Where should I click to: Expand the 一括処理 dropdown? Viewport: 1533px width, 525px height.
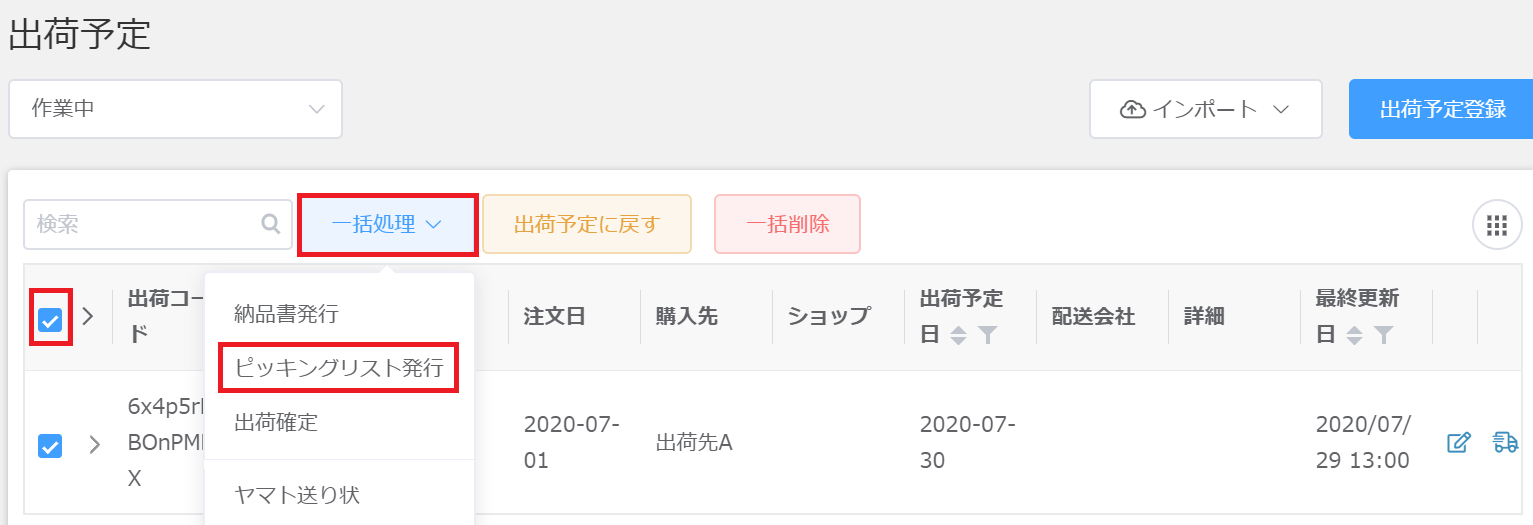tap(388, 224)
